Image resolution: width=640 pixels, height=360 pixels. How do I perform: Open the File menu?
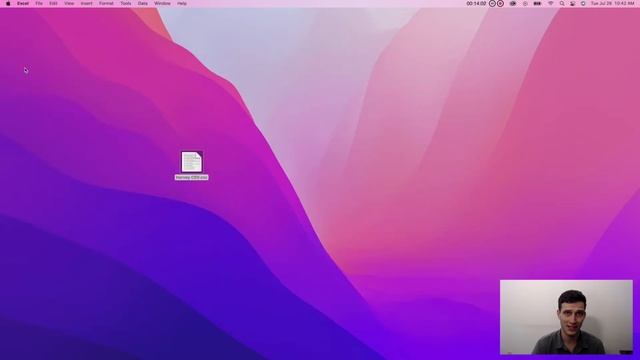tap(39, 3)
